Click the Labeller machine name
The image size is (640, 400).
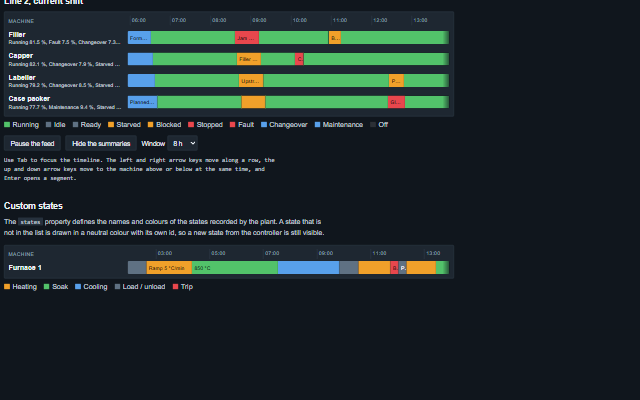point(22,77)
